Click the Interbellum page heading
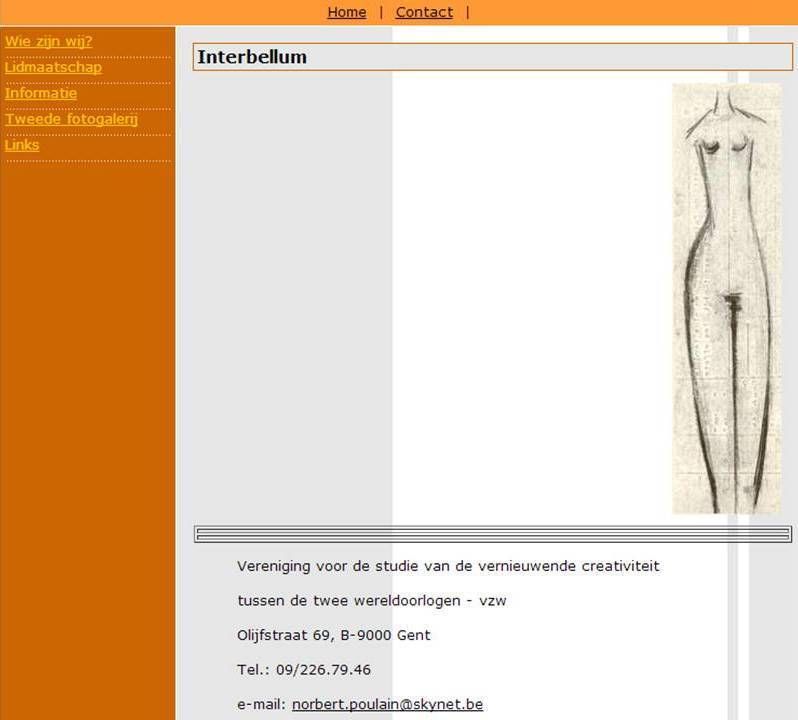 (x=252, y=57)
